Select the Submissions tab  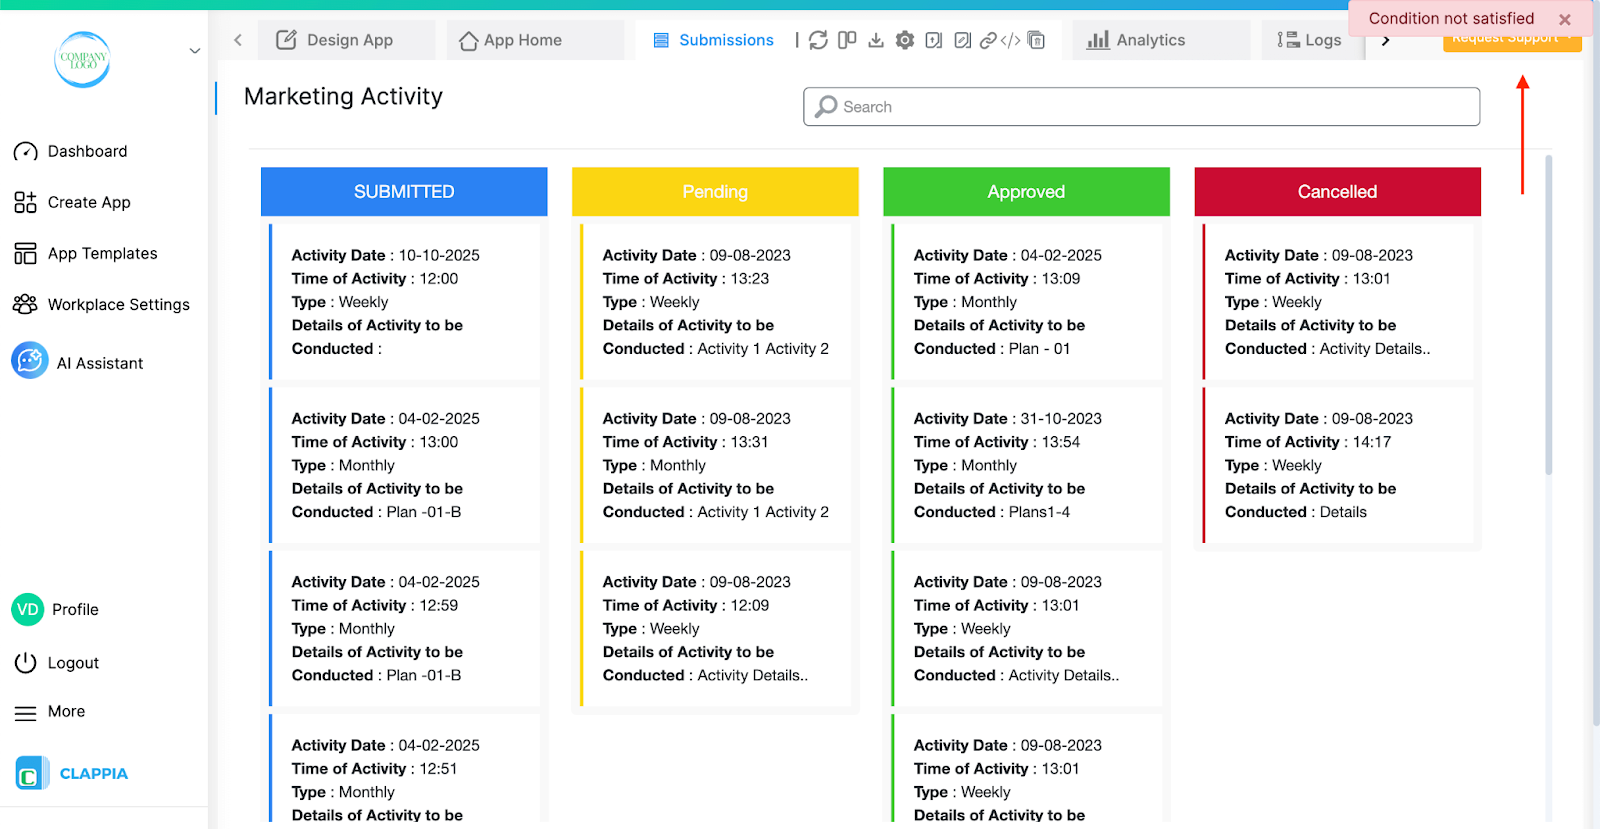[x=714, y=40]
